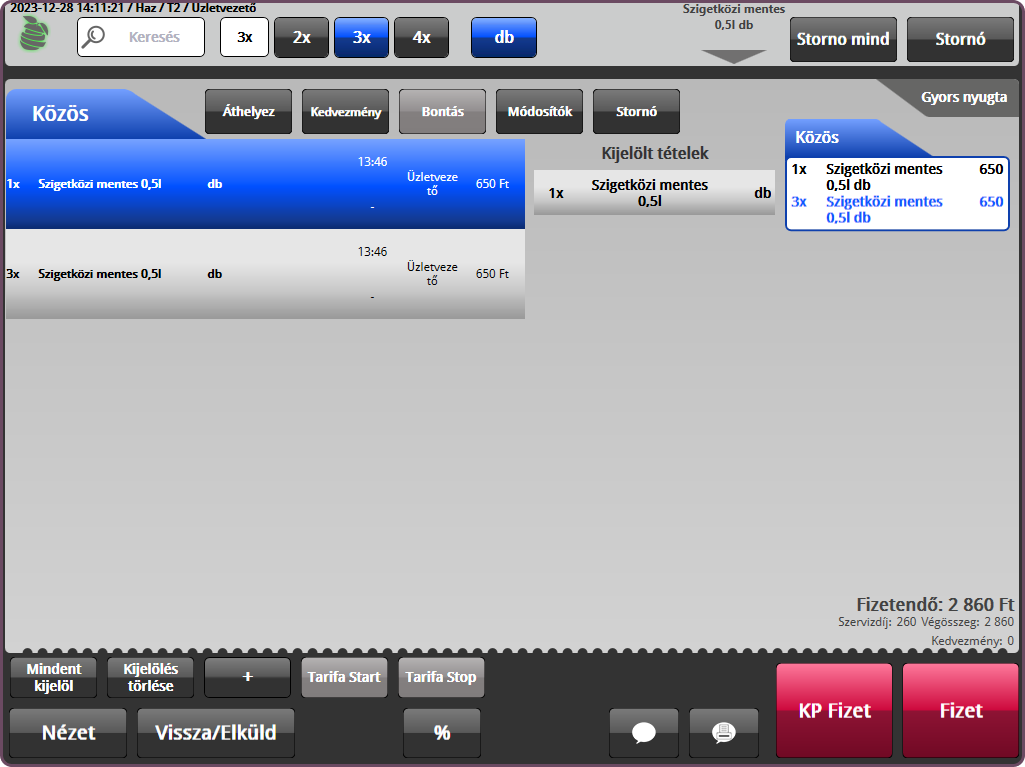The height and width of the screenshot is (767, 1025).
Task: Click the magnifying glass search icon
Action: pyautogui.click(x=95, y=37)
